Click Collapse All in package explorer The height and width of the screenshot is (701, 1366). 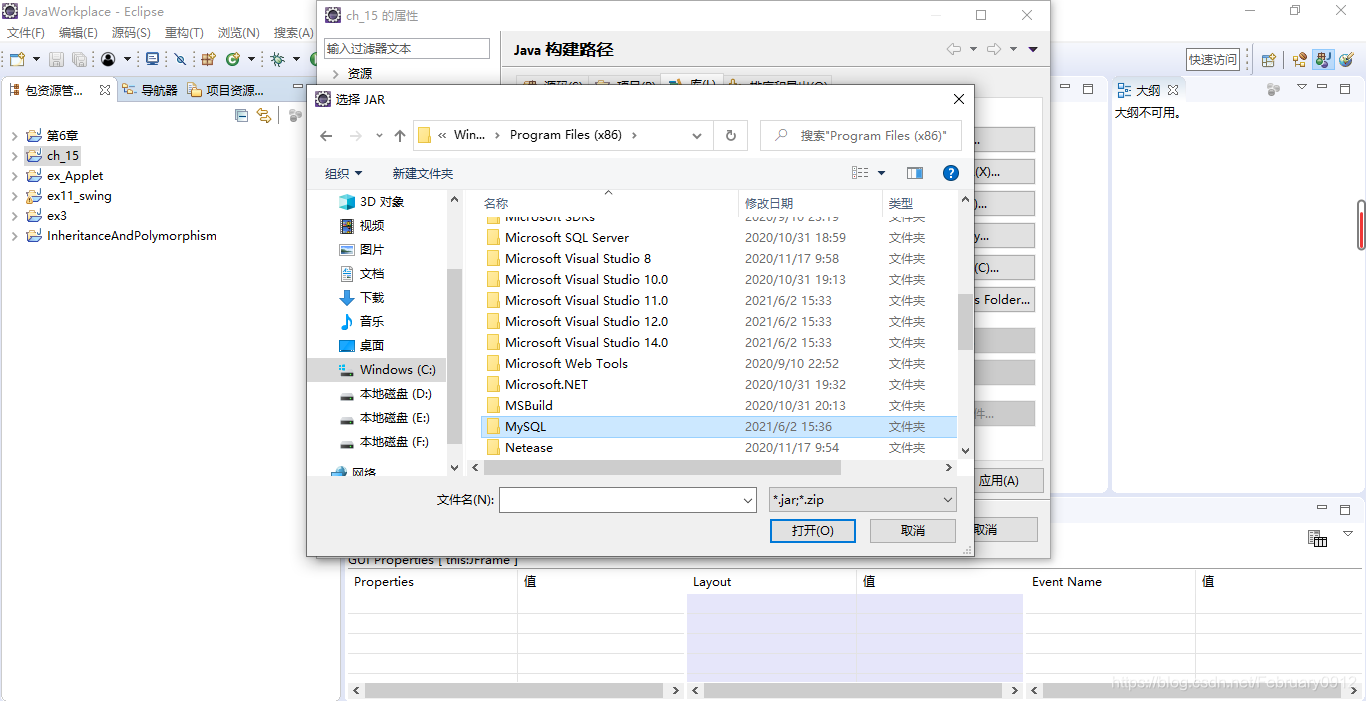pos(242,115)
